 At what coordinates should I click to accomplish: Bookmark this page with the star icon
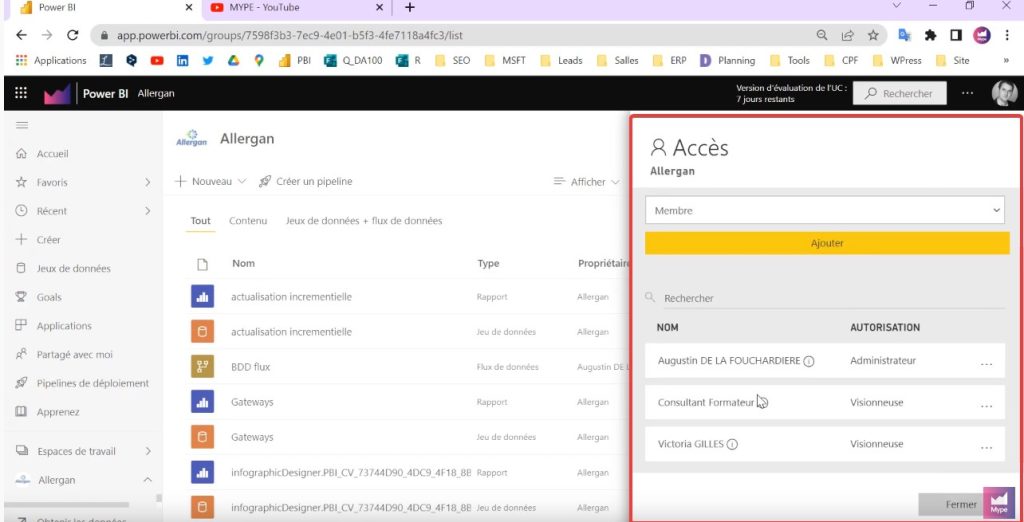873,35
